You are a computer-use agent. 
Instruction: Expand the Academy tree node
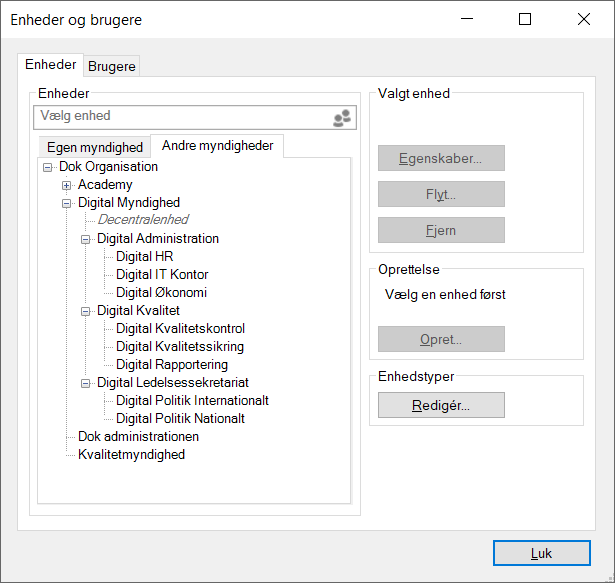pyautogui.click(x=67, y=185)
